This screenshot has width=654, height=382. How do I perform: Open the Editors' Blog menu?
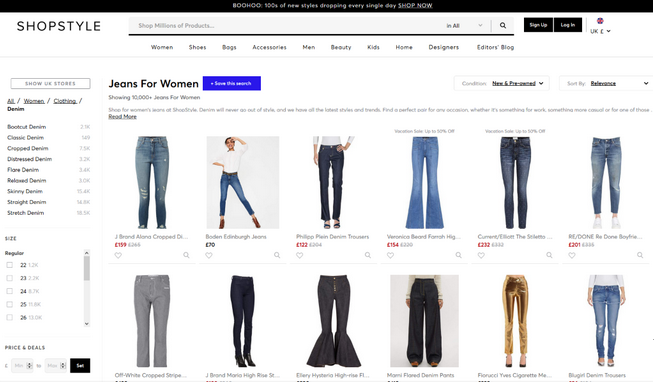tap(496, 47)
